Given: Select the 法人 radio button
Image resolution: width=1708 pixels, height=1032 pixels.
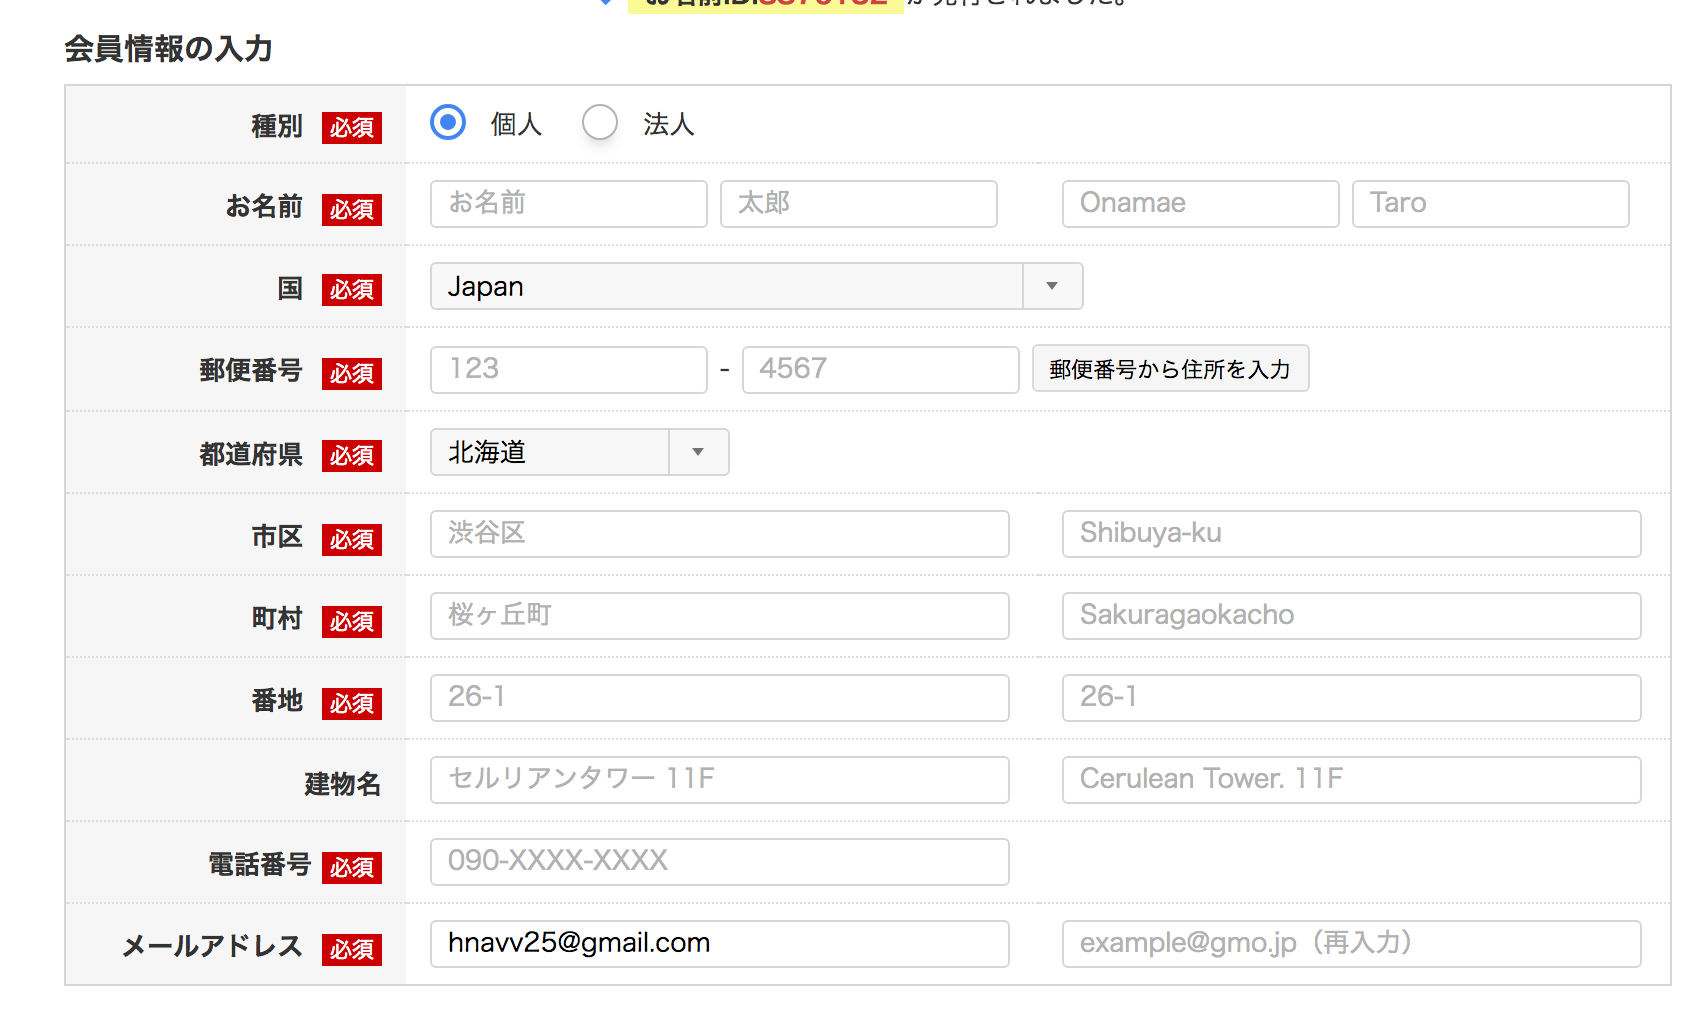Looking at the screenshot, I should (600, 123).
